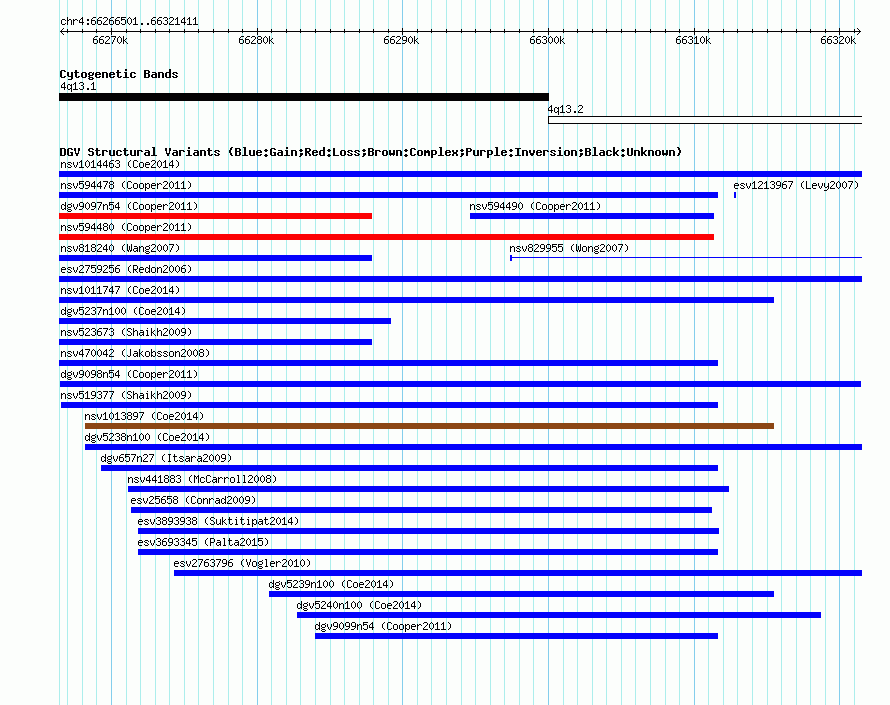This screenshot has width=890, height=705.
Task: Click the blue dgv5239n100 gain bar
Action: click(522, 594)
